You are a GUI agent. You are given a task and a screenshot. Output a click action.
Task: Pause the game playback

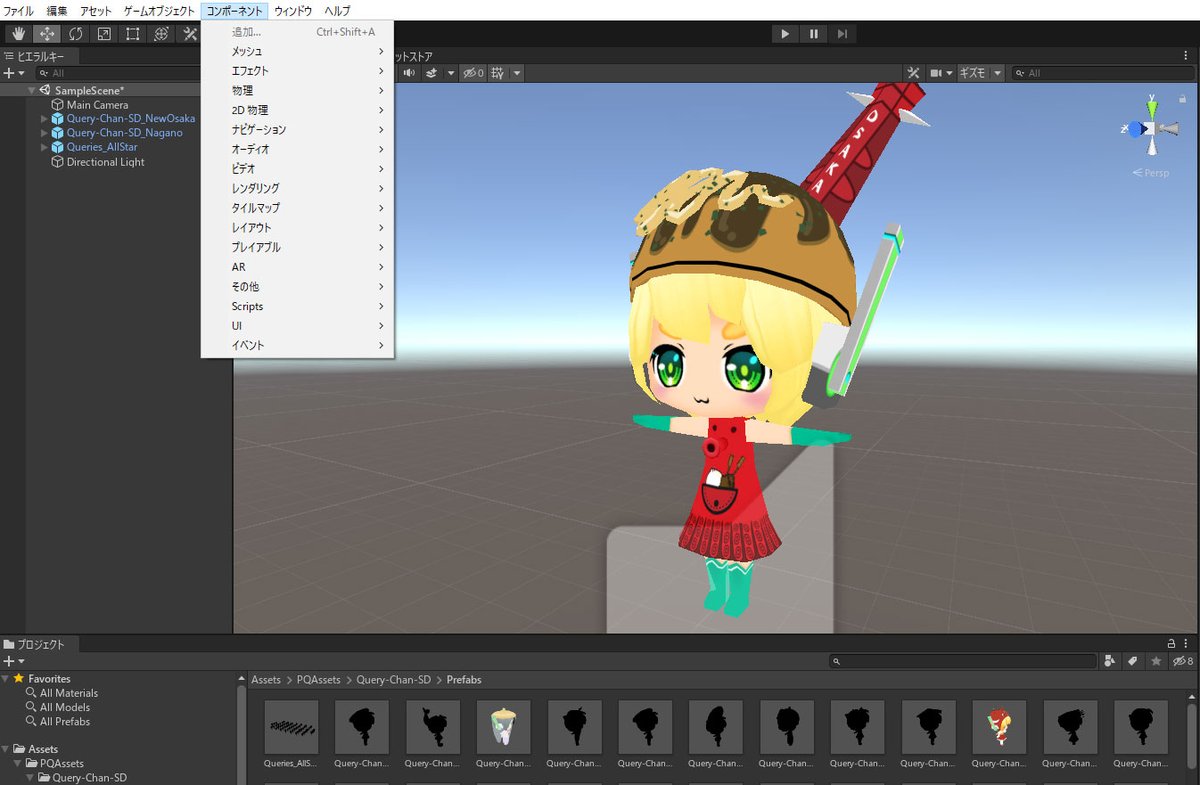[814, 34]
